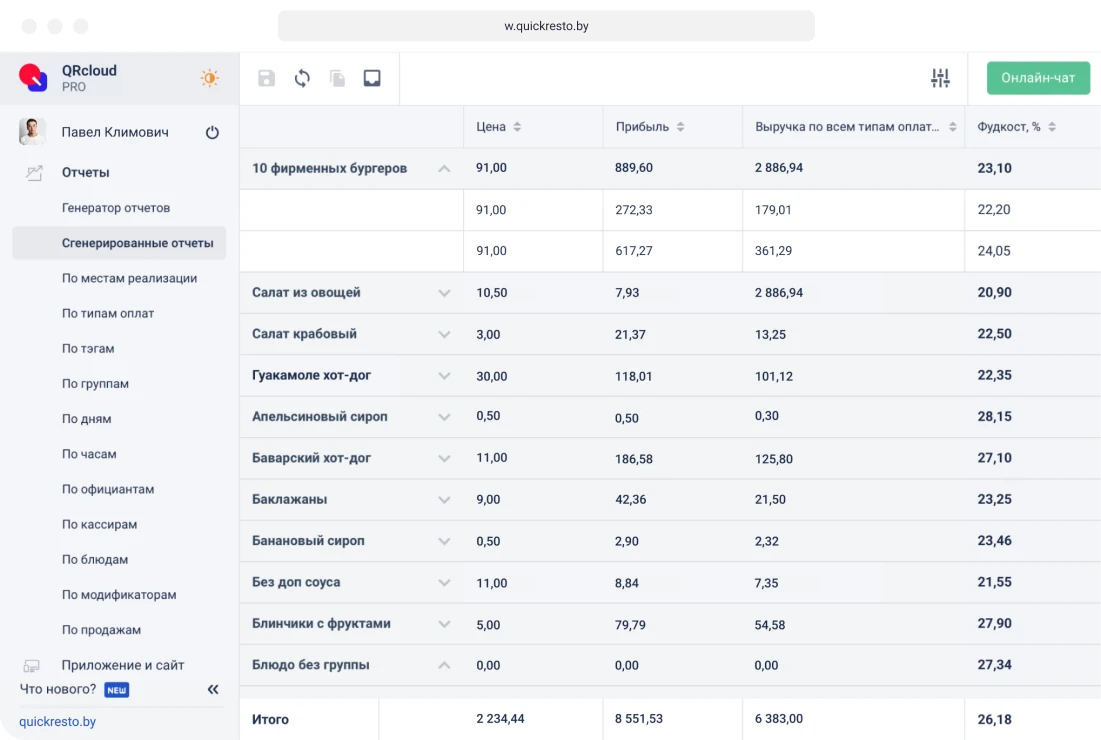Open the Онлайн-чат button

[x=1038, y=78]
